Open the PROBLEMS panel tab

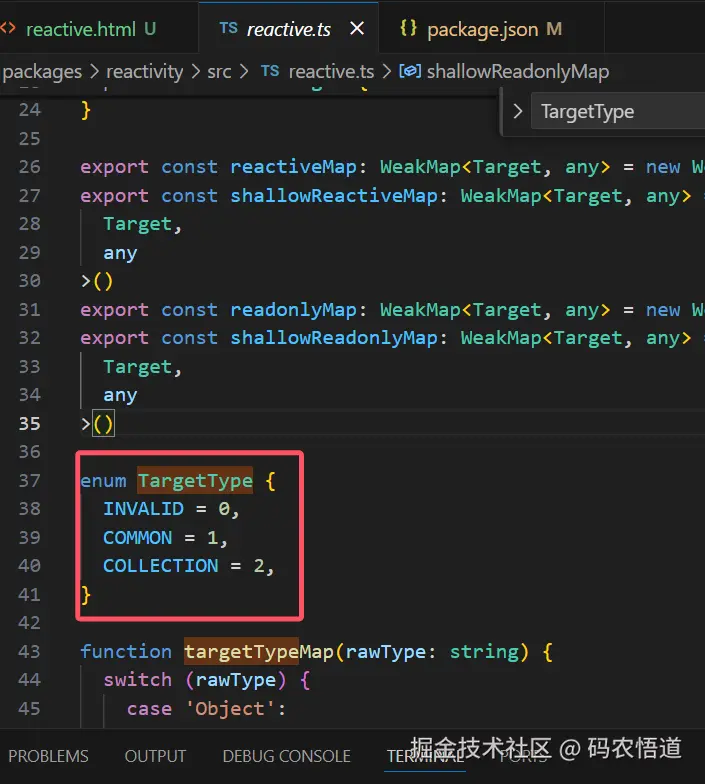(x=48, y=756)
